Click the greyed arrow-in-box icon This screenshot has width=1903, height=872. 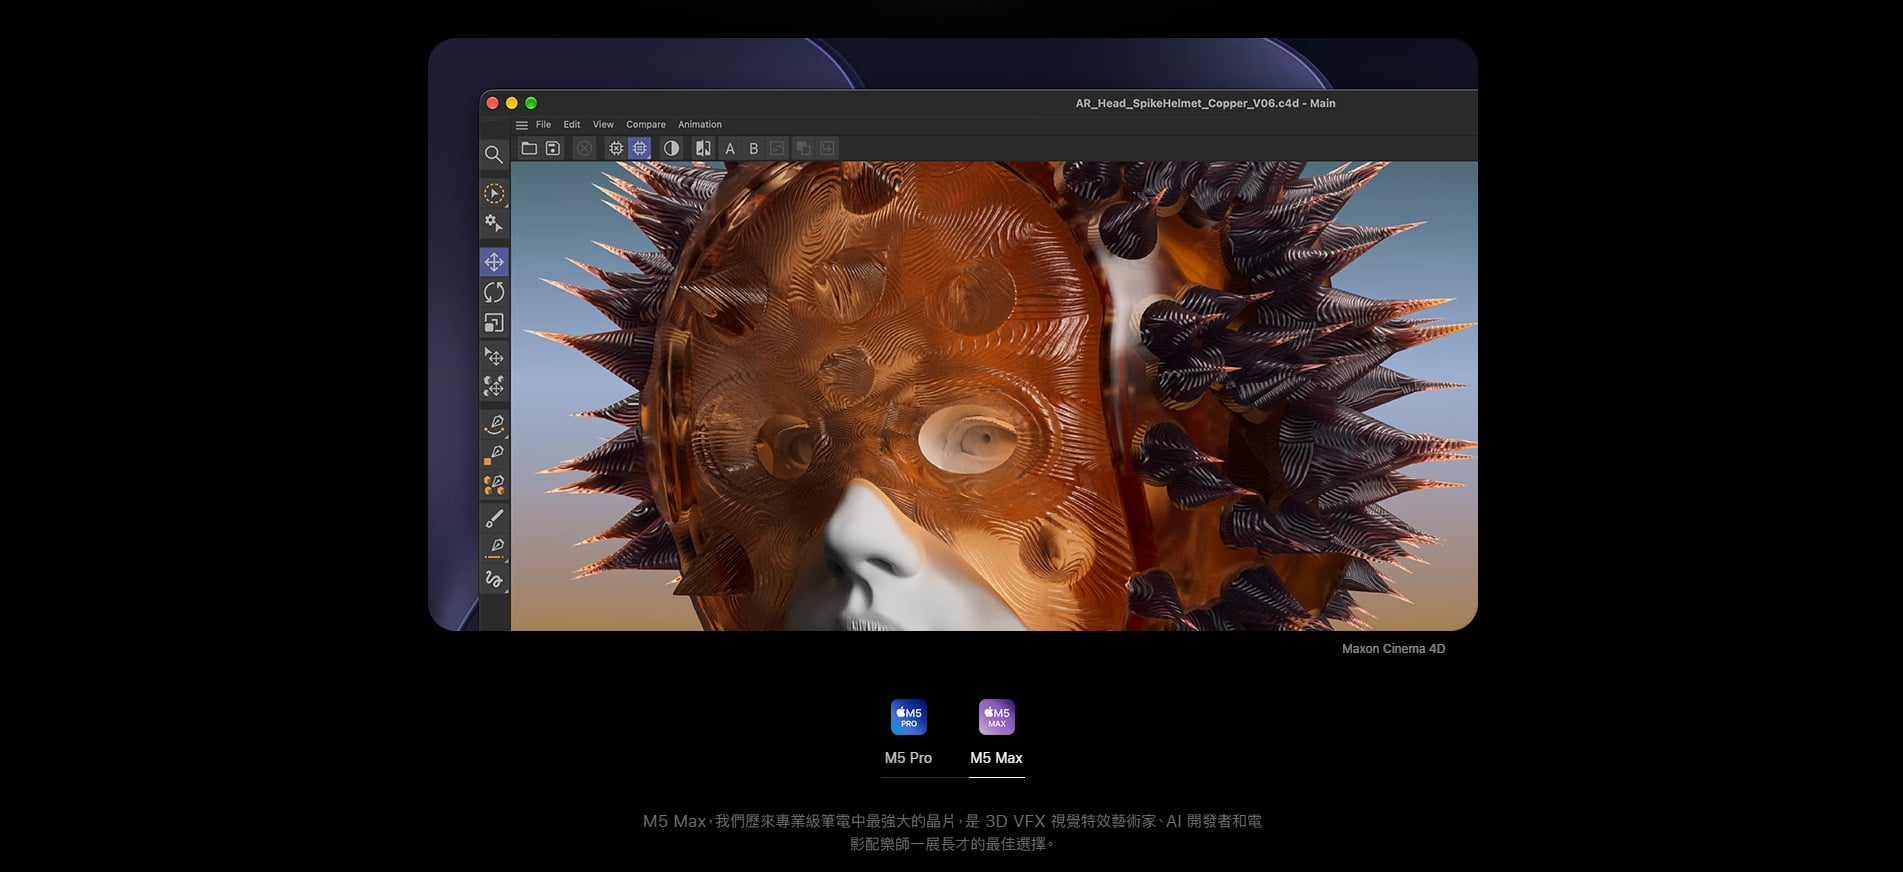pyautogui.click(x=827, y=148)
